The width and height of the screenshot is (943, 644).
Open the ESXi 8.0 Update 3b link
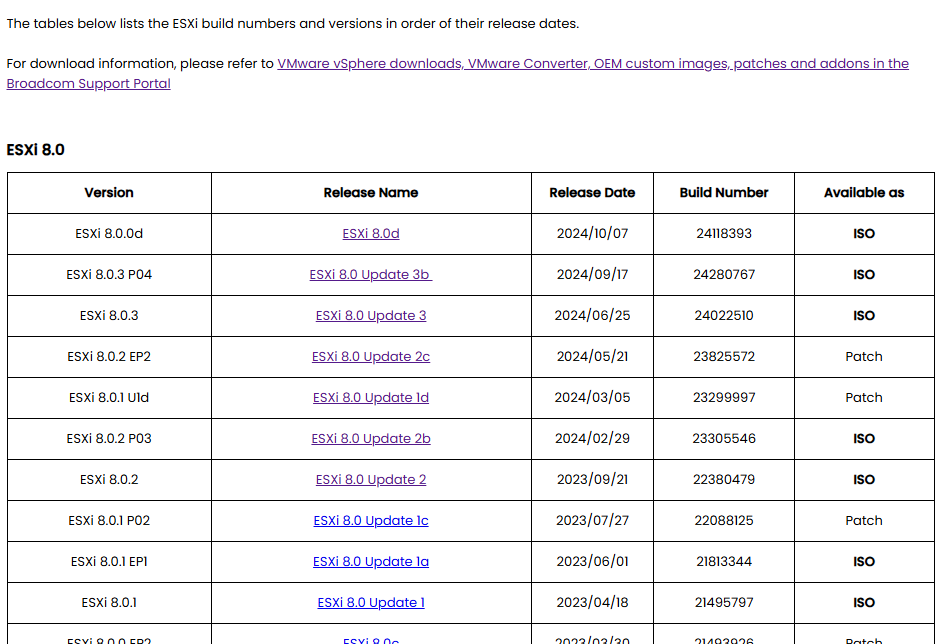370,275
